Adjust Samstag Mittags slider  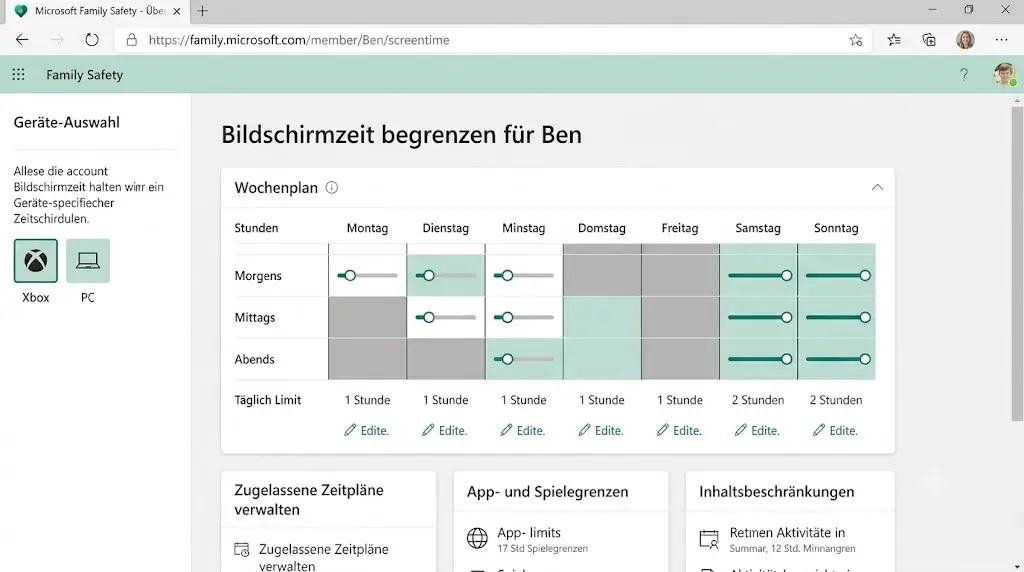(x=760, y=317)
